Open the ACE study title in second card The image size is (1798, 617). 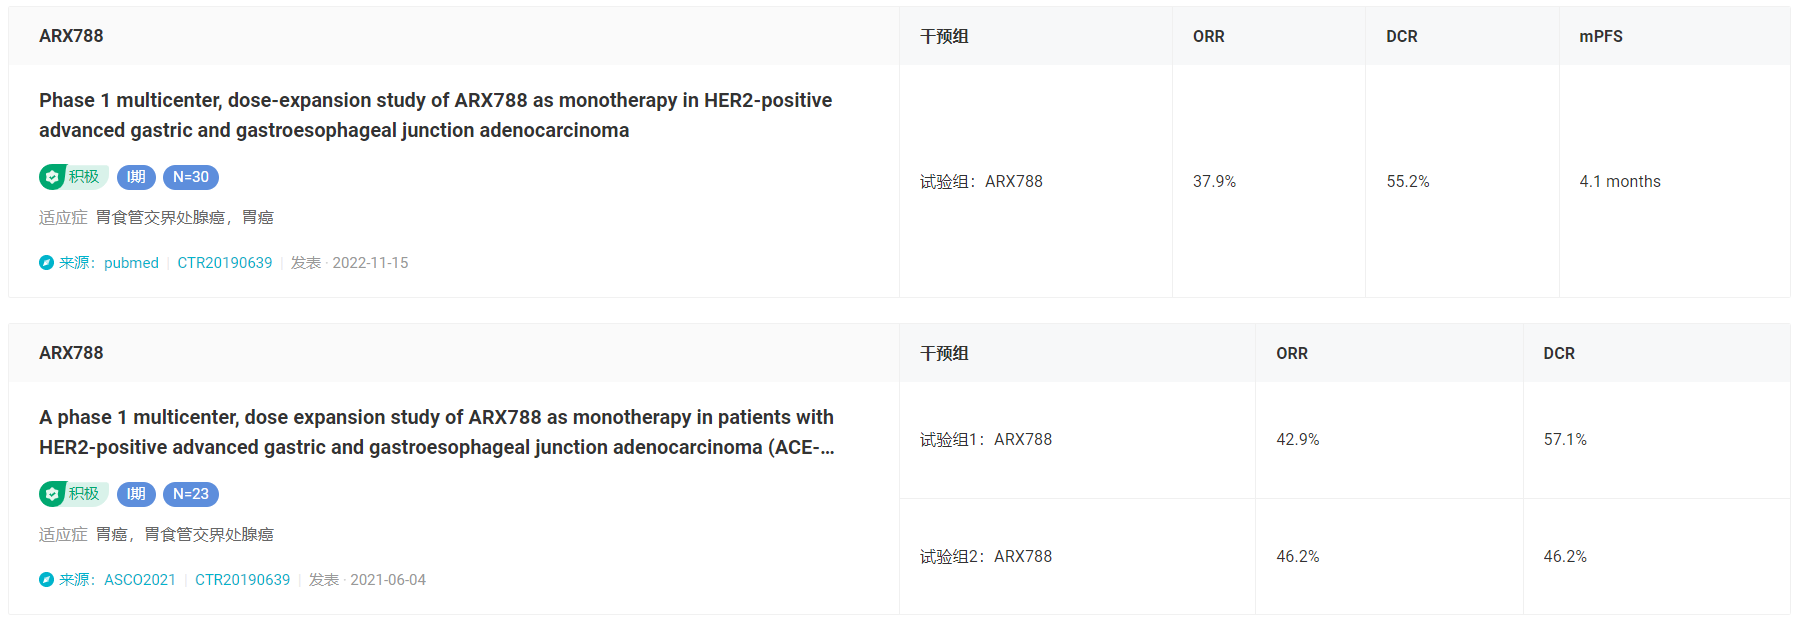point(437,432)
